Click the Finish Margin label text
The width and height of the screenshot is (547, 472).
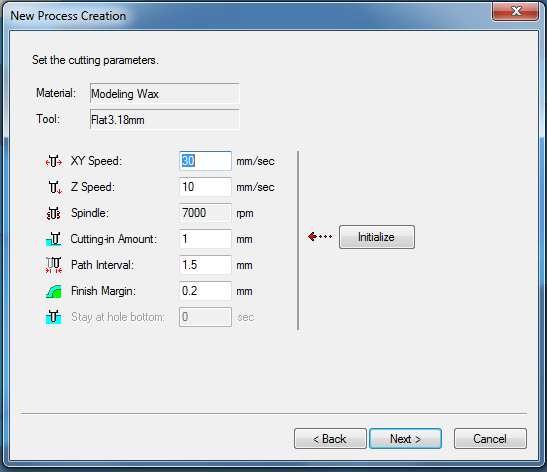point(103,291)
